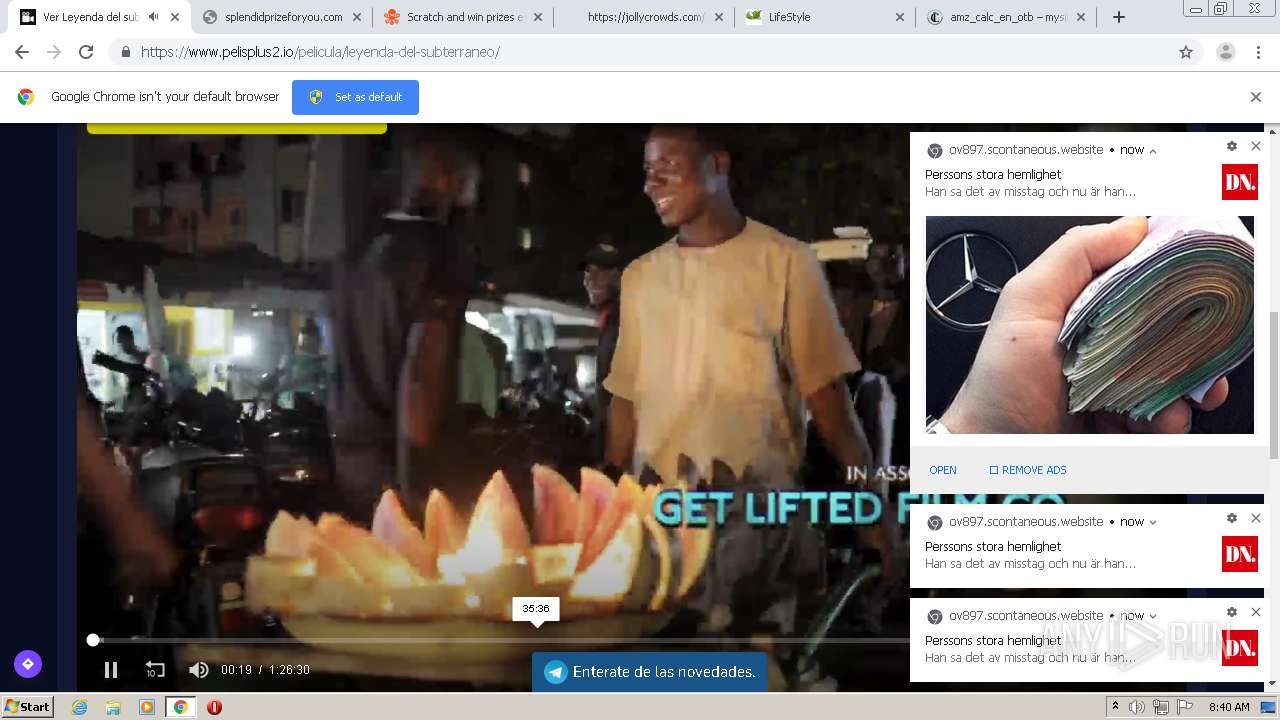Click the money and Mercedes notification image

(1089, 325)
